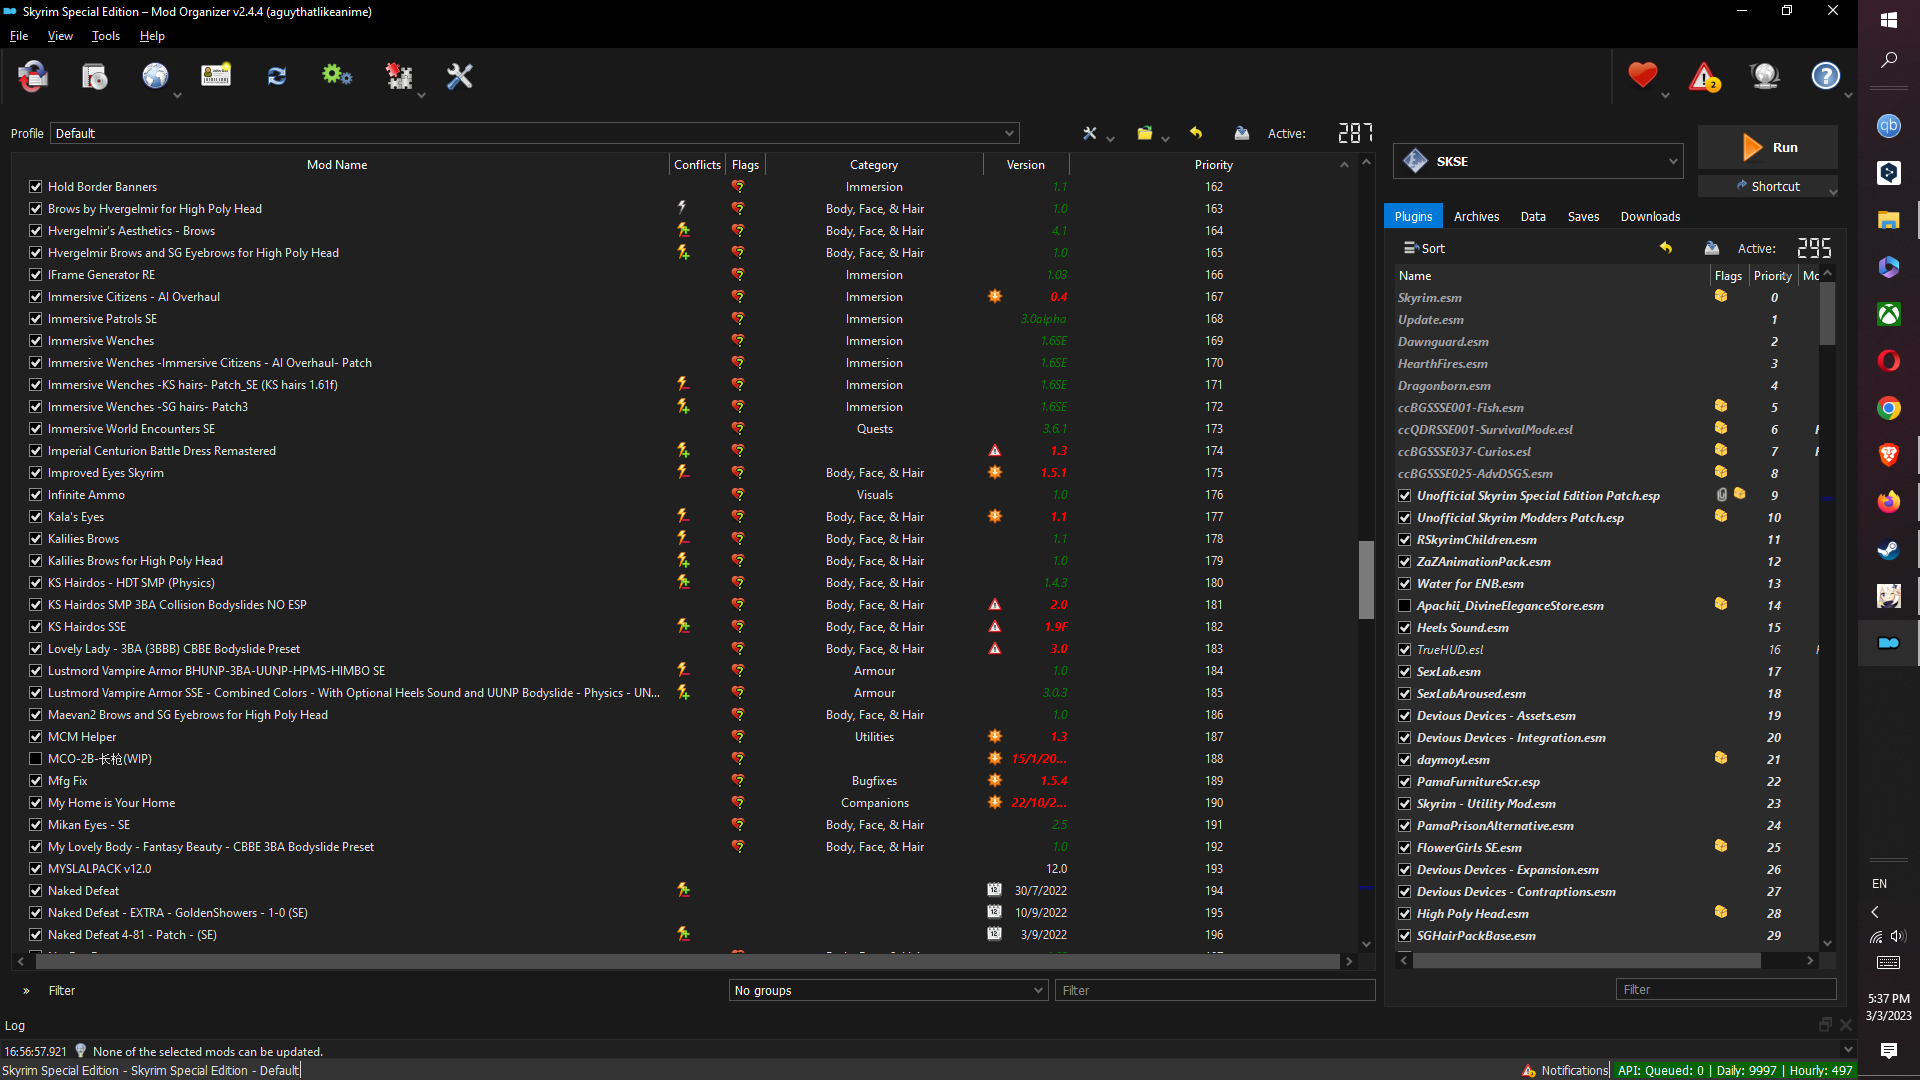Open the Profiles card toolbar icon
The width and height of the screenshot is (1920, 1080).
(x=216, y=76)
